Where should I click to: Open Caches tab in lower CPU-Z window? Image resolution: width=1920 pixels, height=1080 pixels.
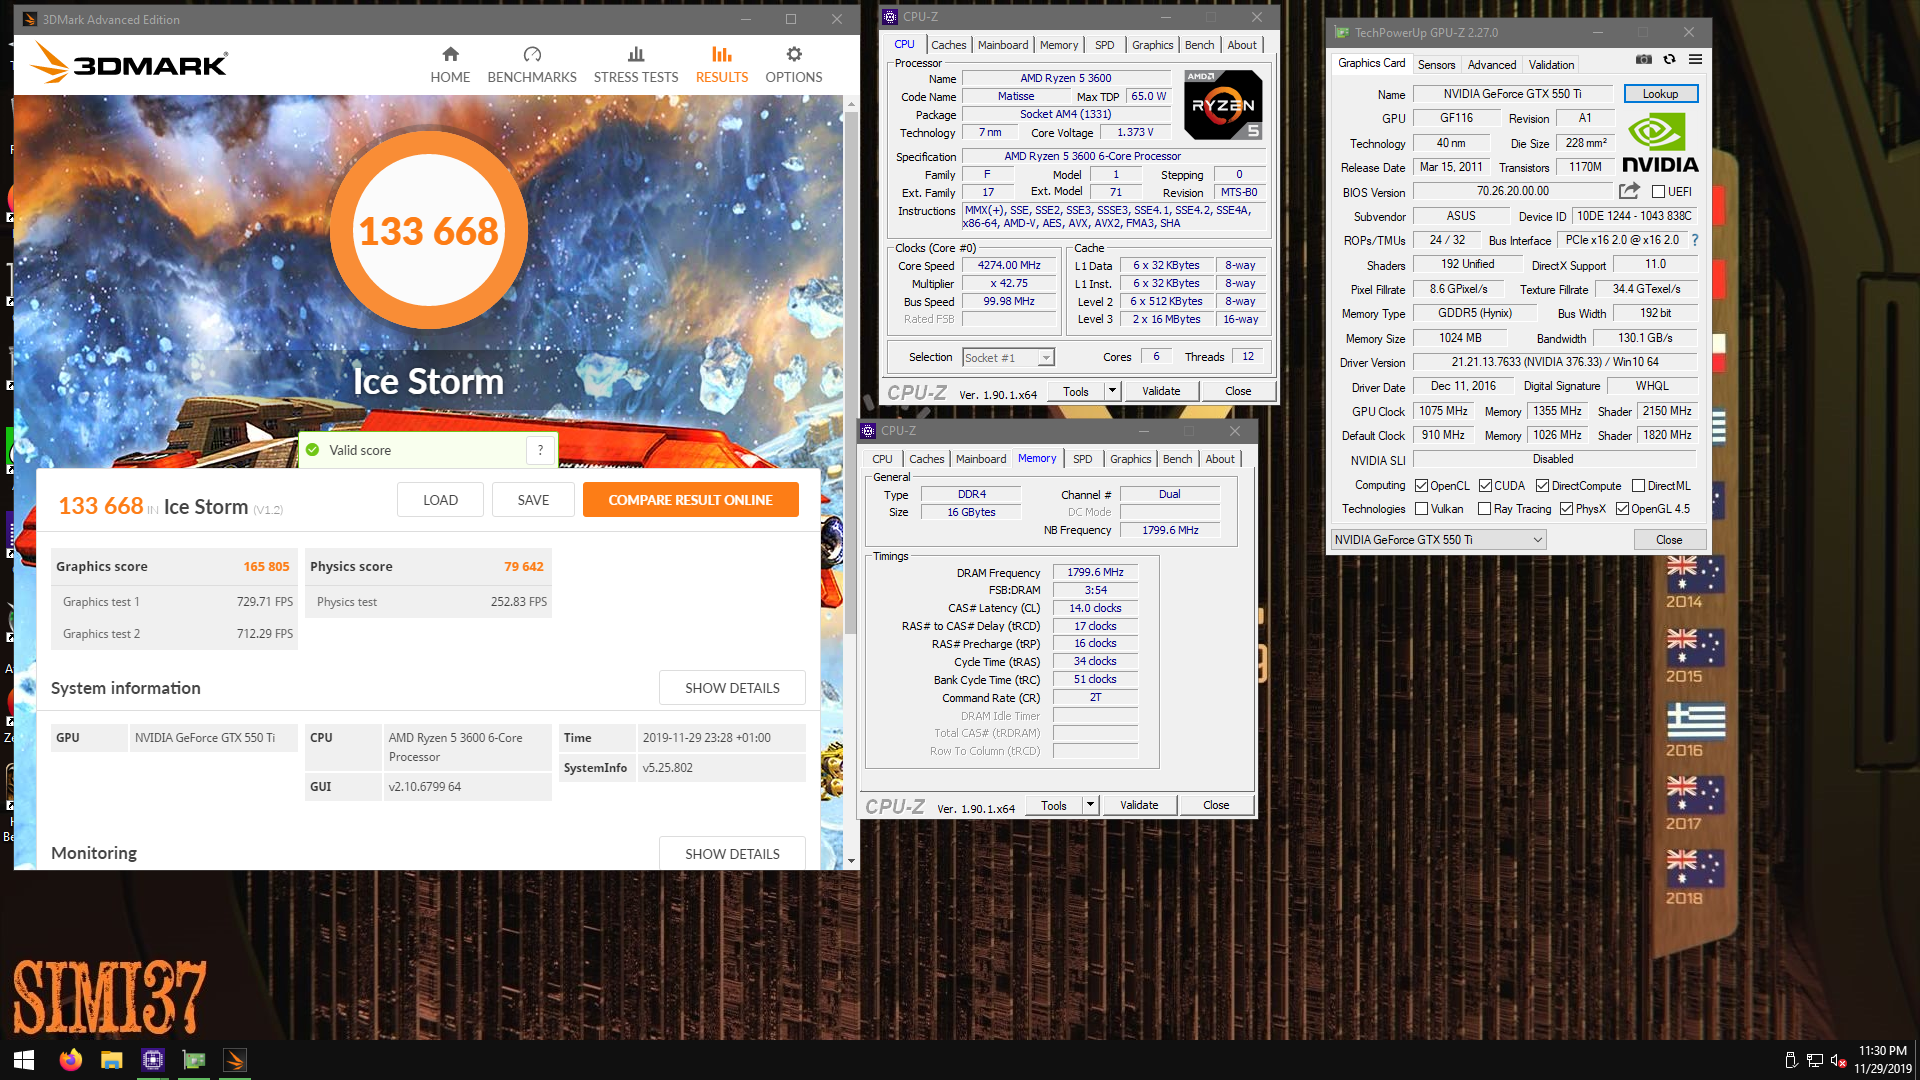[x=926, y=459]
